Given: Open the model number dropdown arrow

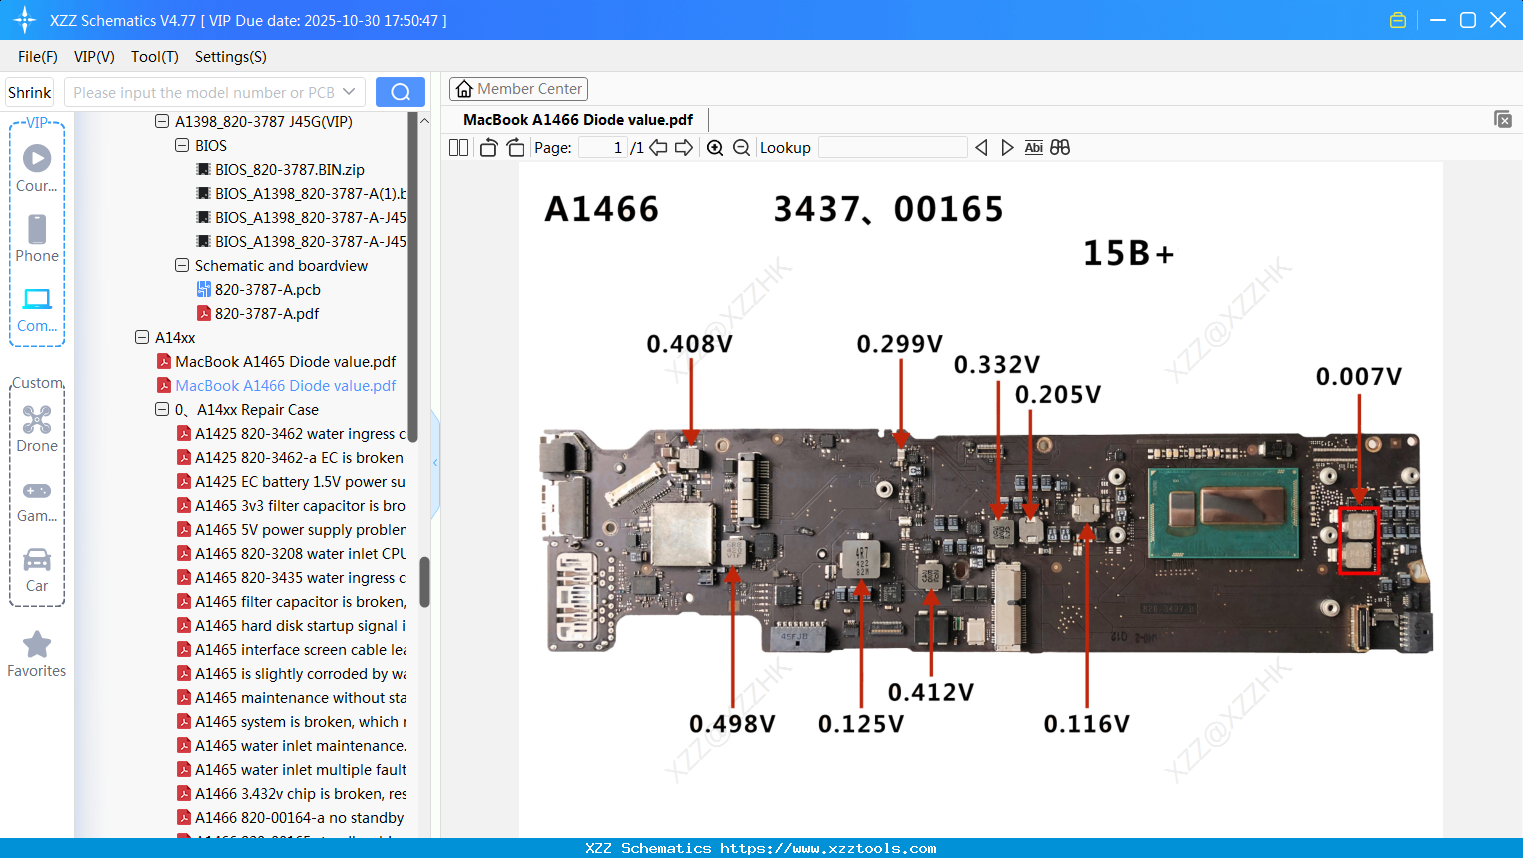Looking at the screenshot, I should click(349, 92).
